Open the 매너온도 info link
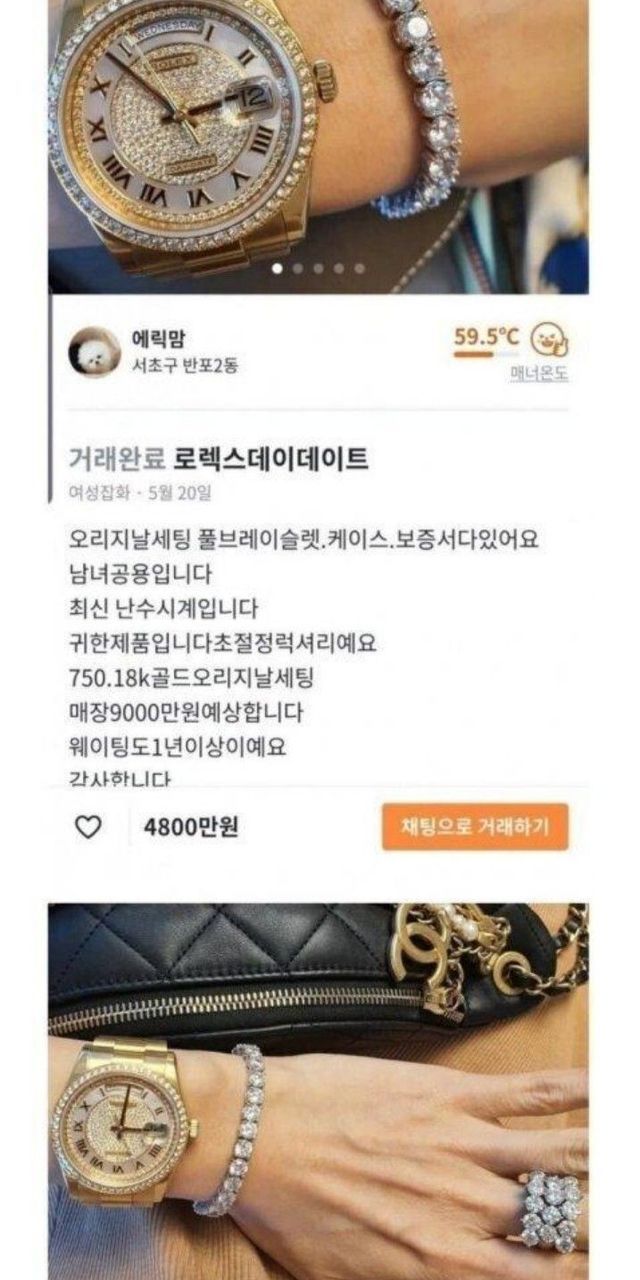 pos(539,375)
